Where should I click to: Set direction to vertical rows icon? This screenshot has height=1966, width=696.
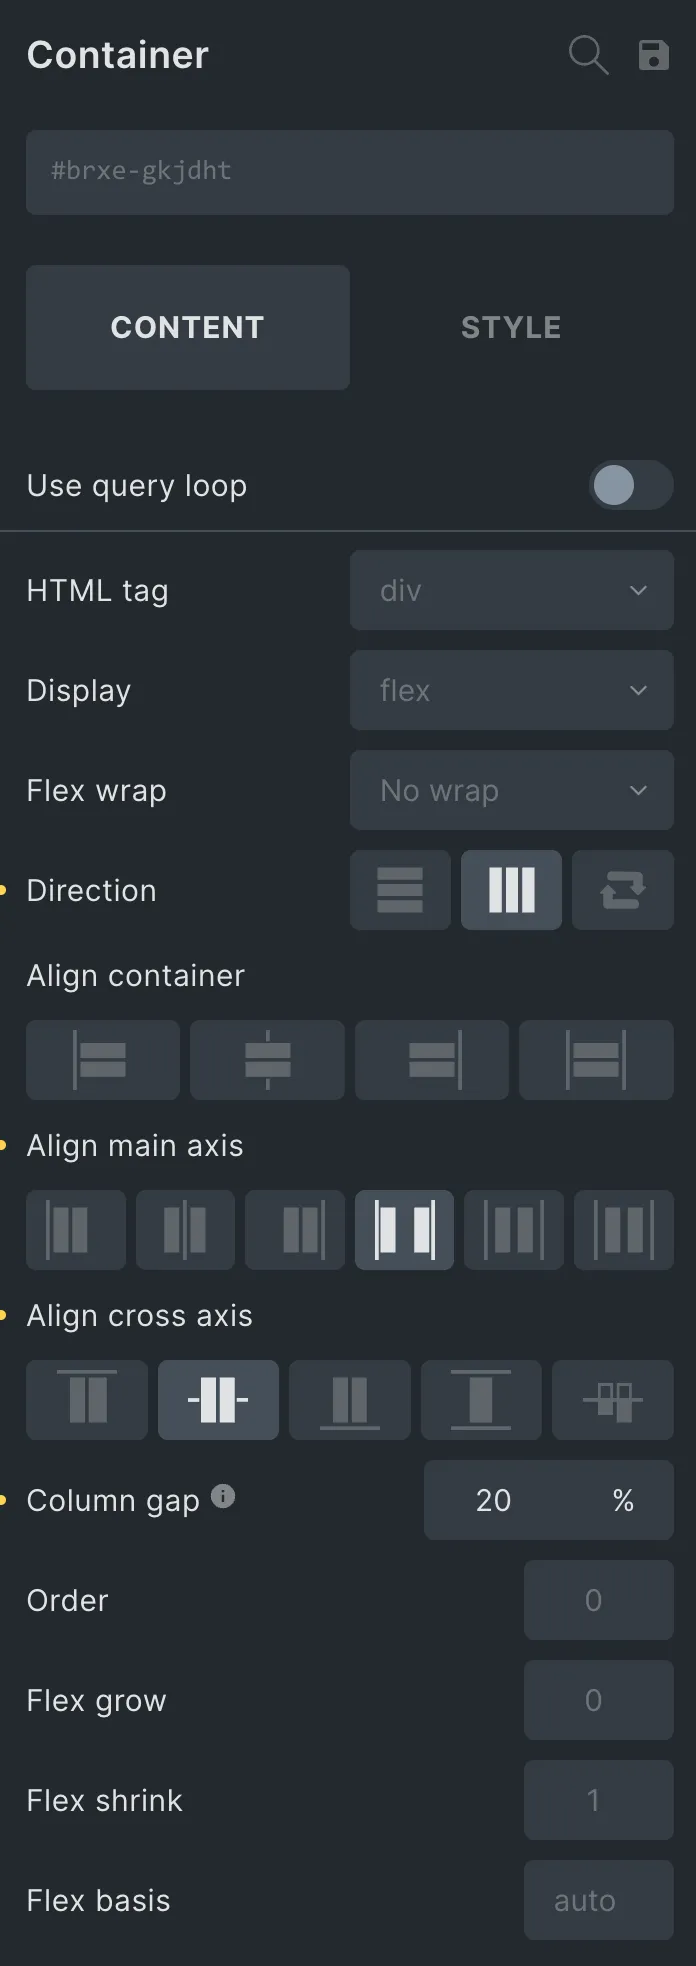400,890
